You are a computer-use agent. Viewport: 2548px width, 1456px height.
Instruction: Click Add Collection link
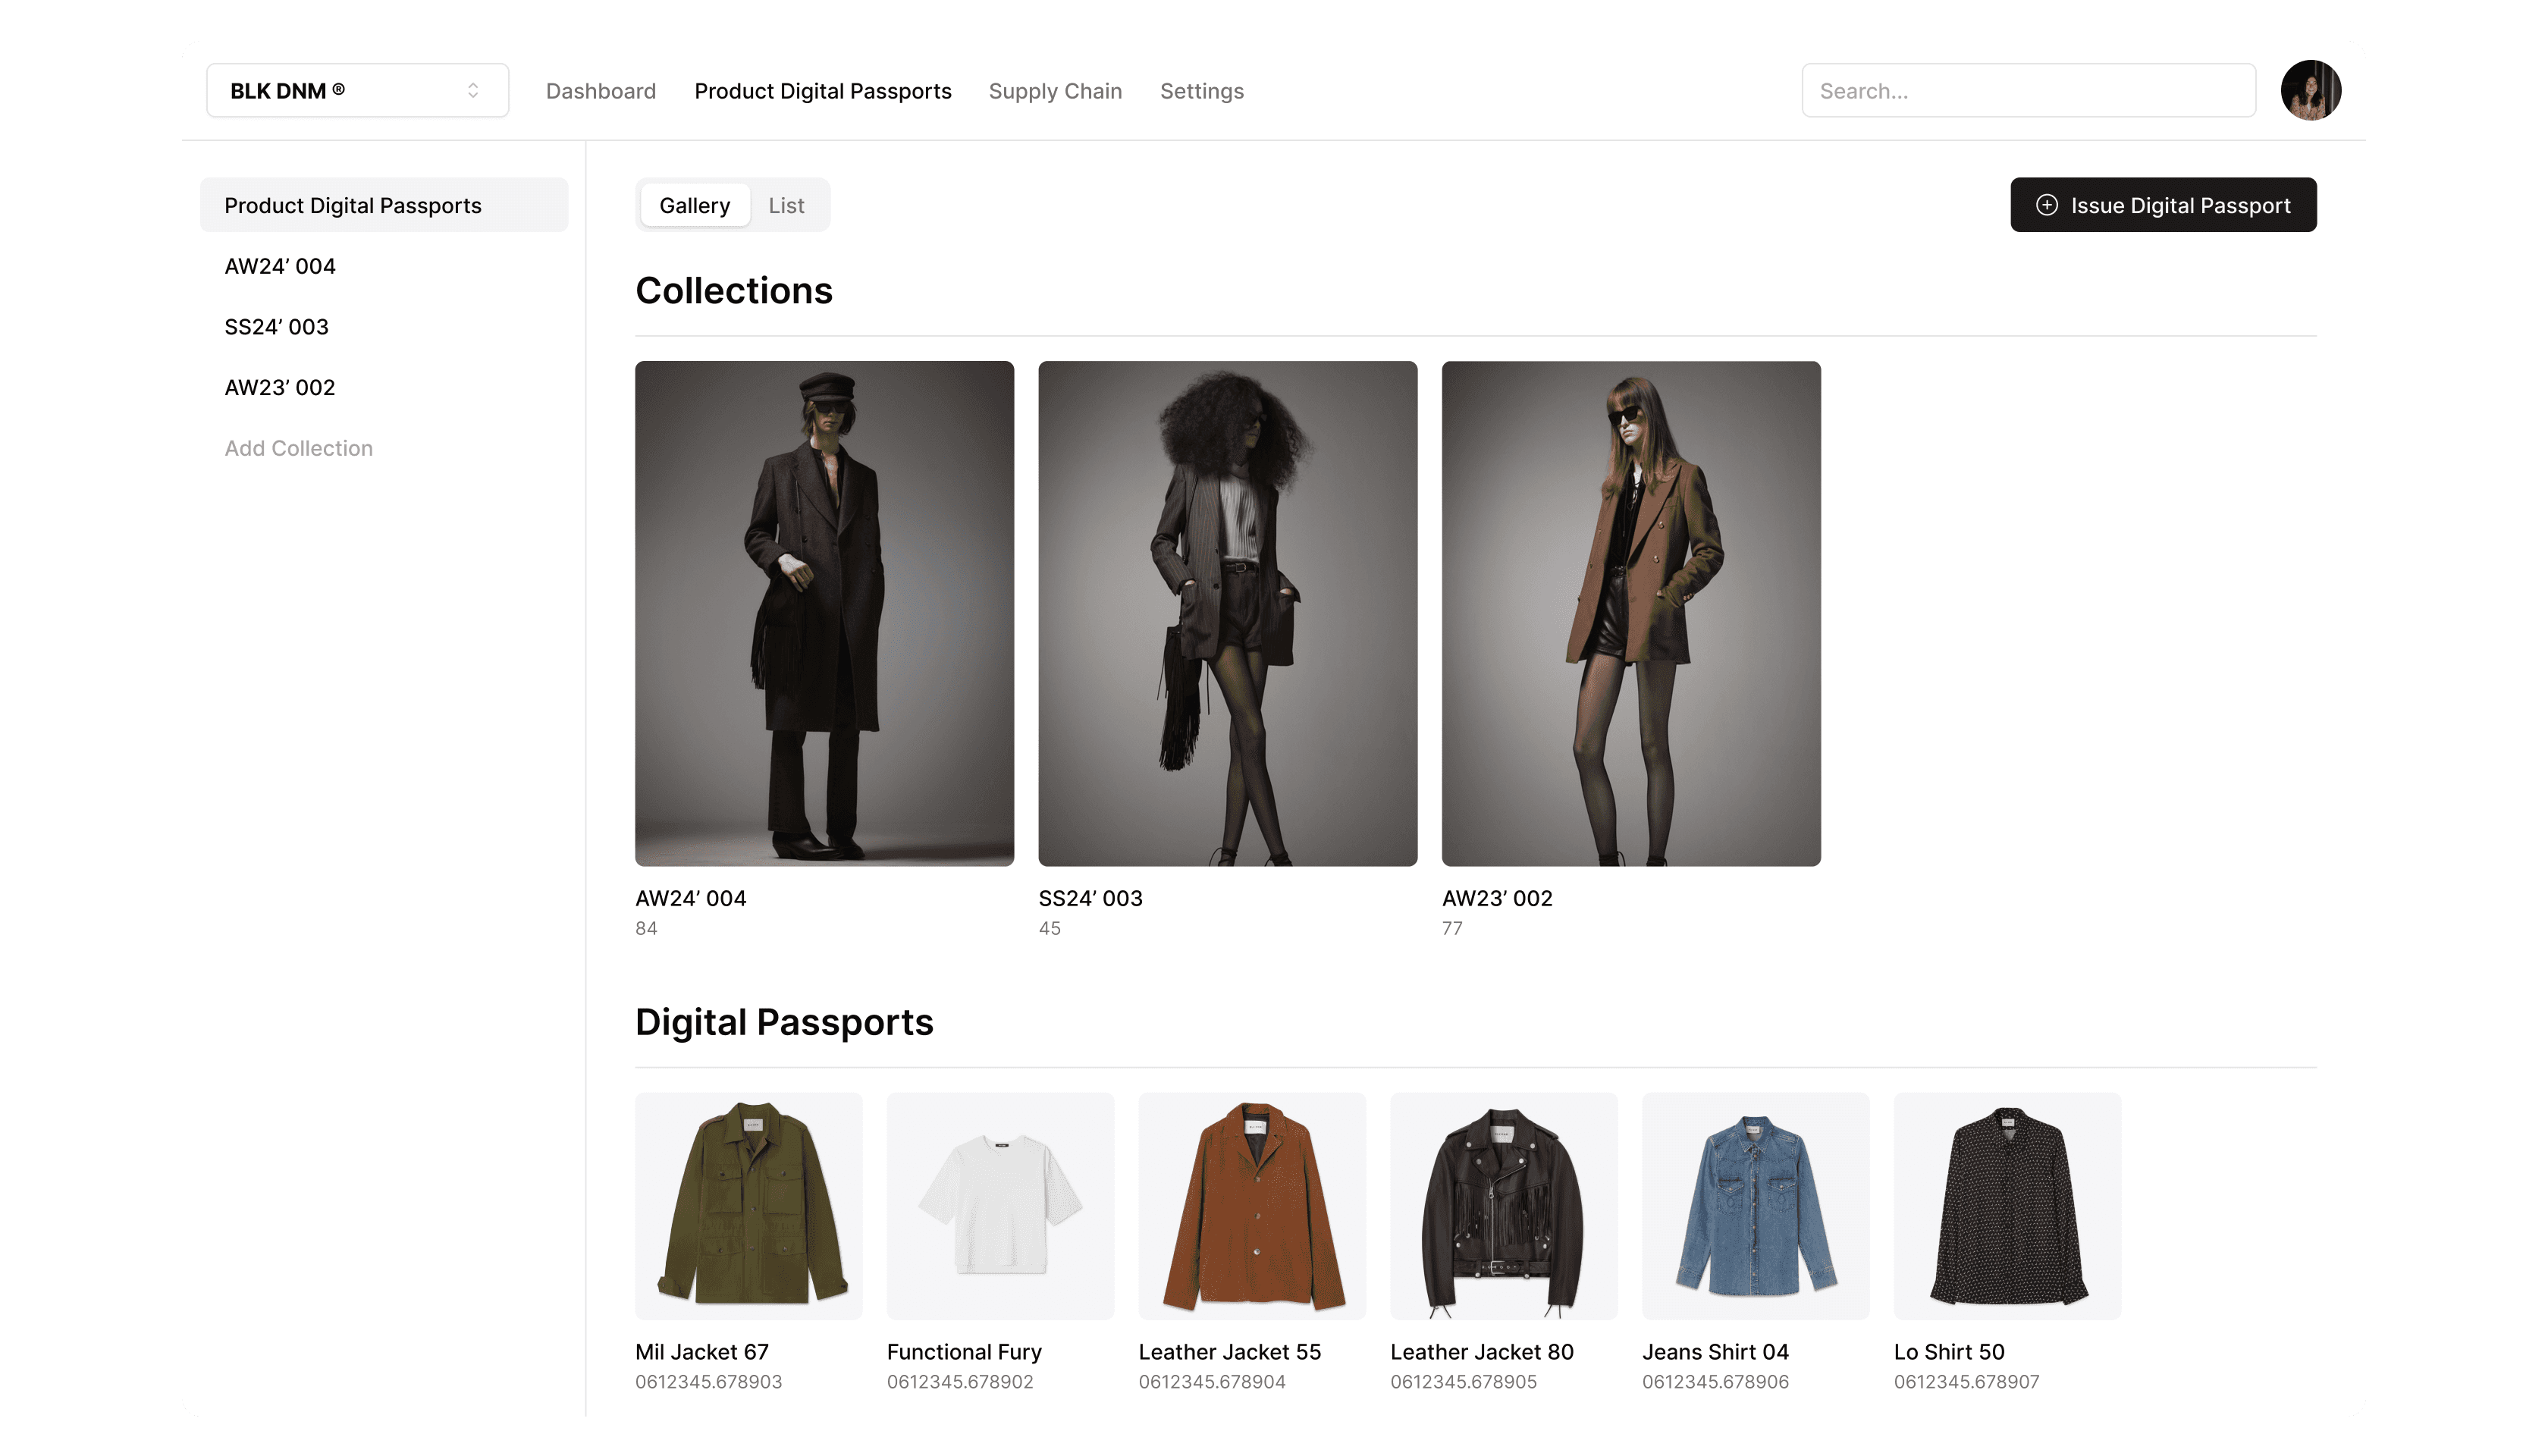point(298,448)
